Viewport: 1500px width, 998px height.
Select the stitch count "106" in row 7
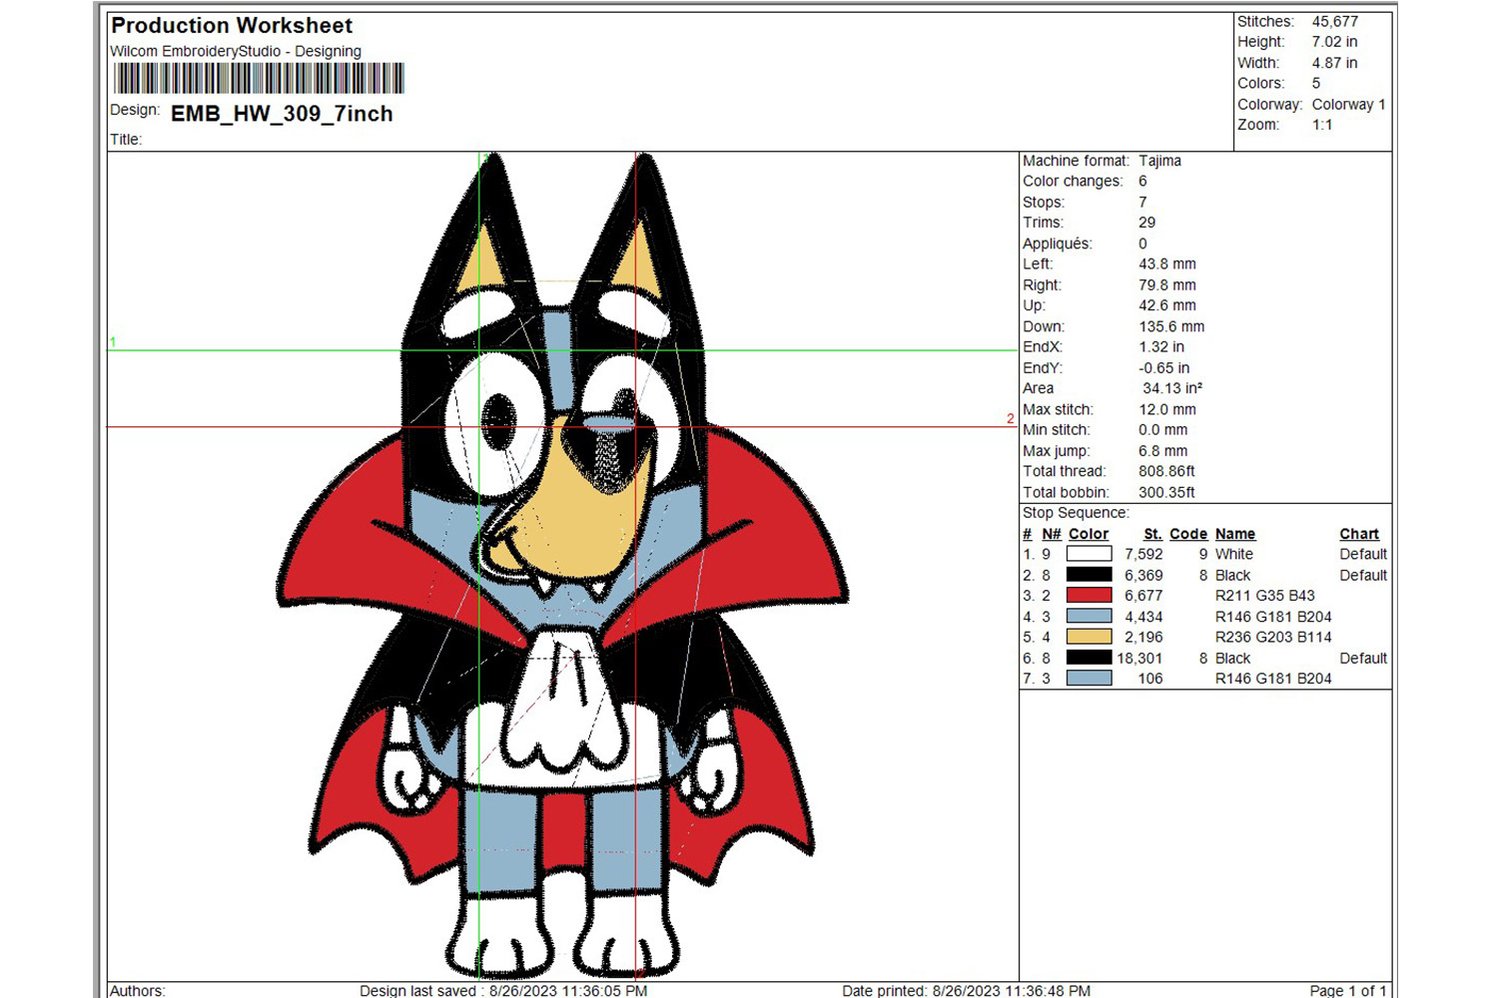1151,678
